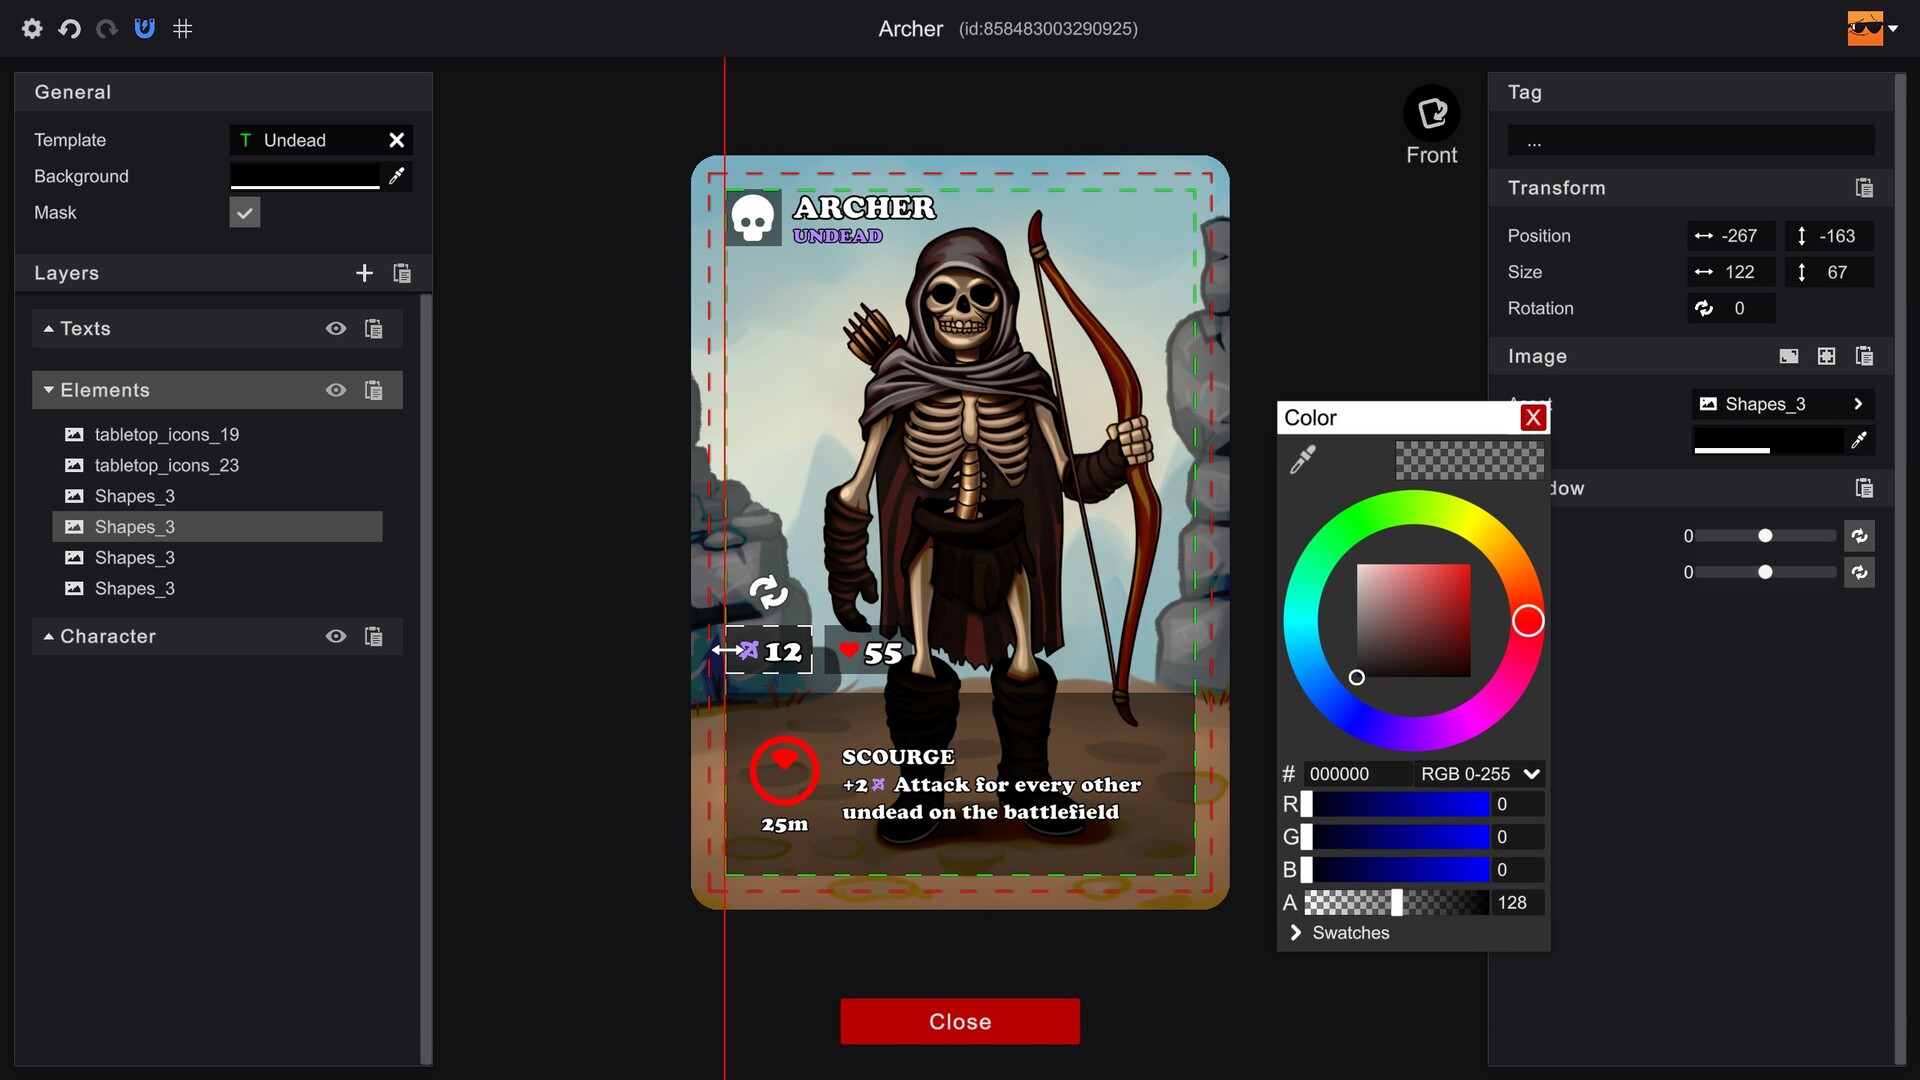This screenshot has width=1920, height=1080.
Task: Switch to the Front card view
Action: pos(1432,113)
